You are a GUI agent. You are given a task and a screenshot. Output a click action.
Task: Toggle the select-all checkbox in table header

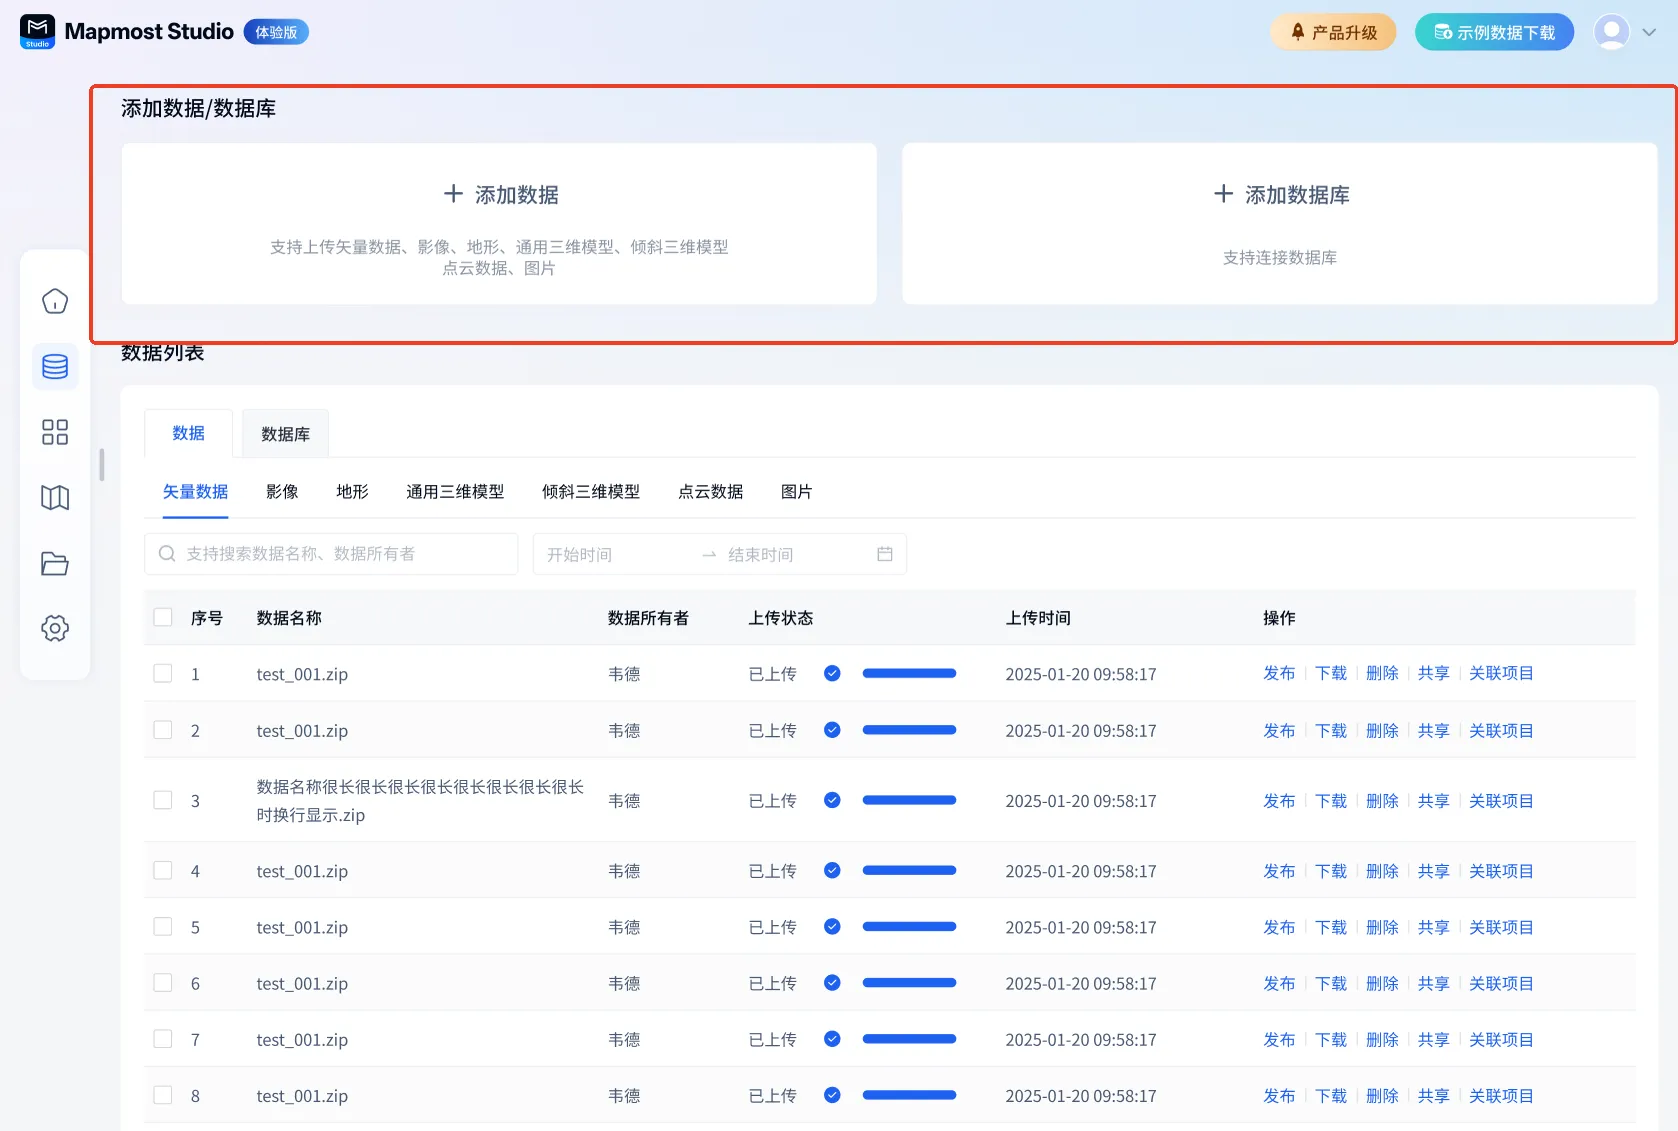[163, 617]
